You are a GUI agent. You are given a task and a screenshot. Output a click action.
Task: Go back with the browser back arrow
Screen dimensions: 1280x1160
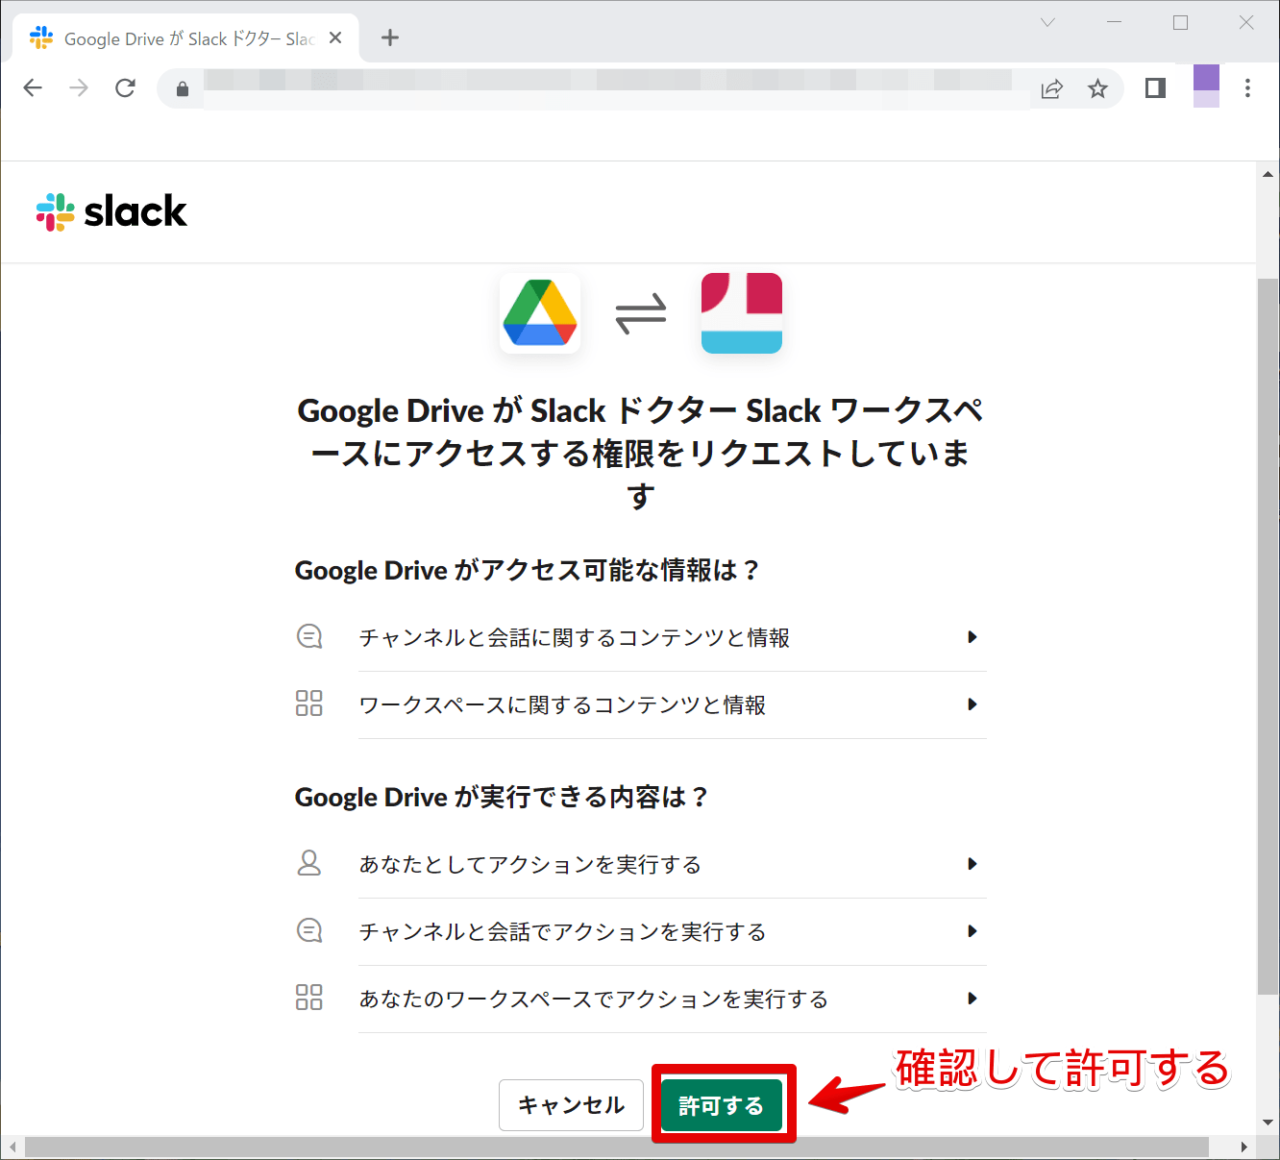coord(33,88)
